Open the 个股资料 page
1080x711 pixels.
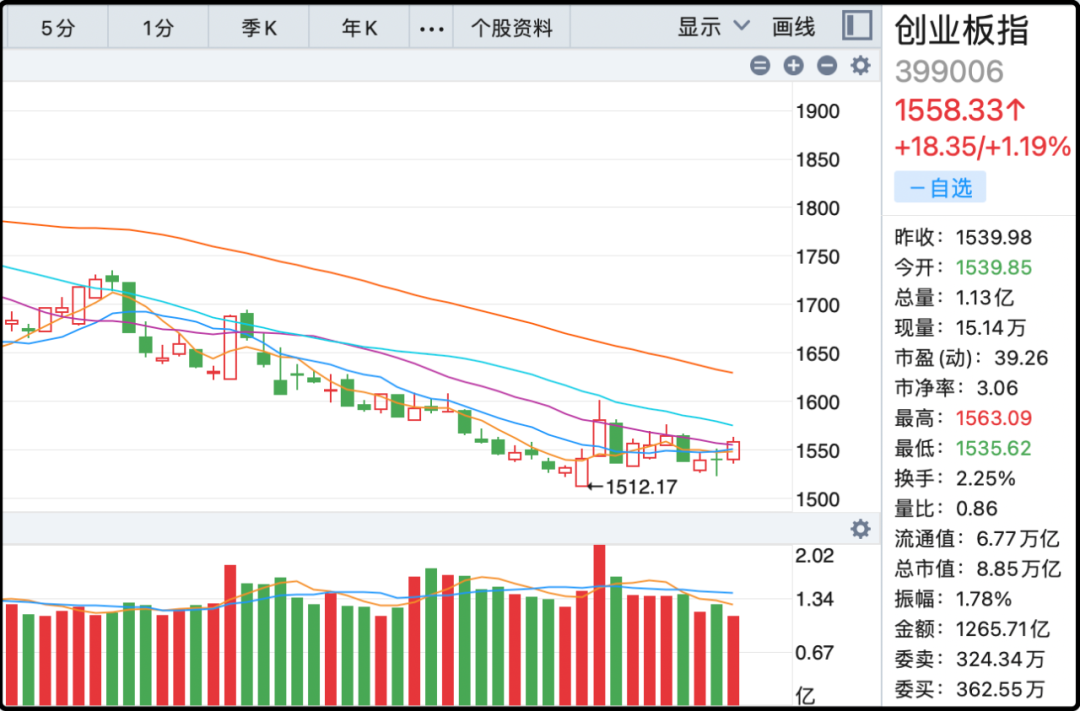click(511, 28)
